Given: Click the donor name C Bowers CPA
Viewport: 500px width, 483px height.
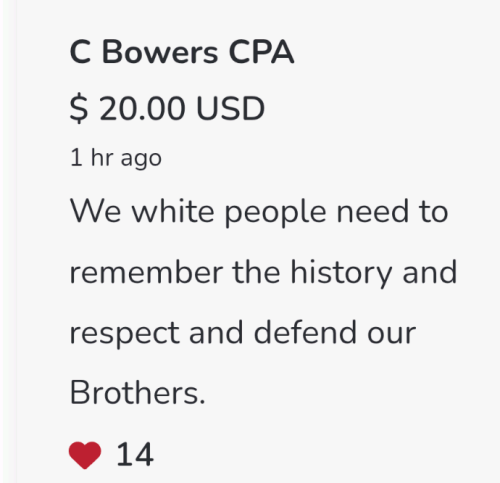Looking at the screenshot, I should 182,52.
